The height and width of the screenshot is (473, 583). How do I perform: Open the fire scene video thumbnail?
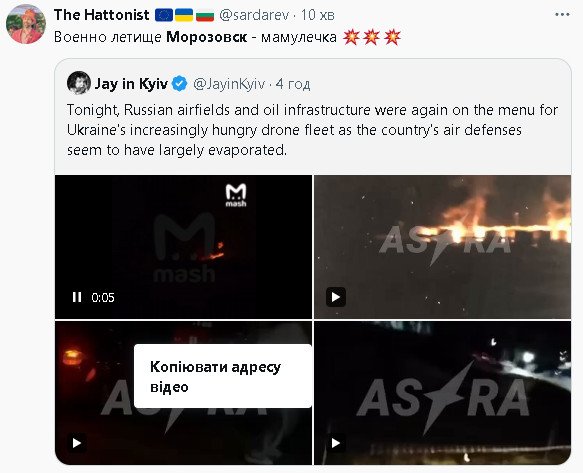(x=442, y=247)
